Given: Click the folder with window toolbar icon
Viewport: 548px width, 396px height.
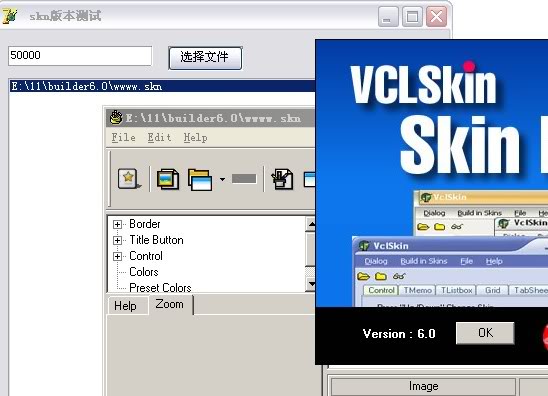Looking at the screenshot, I should click(x=200, y=180).
